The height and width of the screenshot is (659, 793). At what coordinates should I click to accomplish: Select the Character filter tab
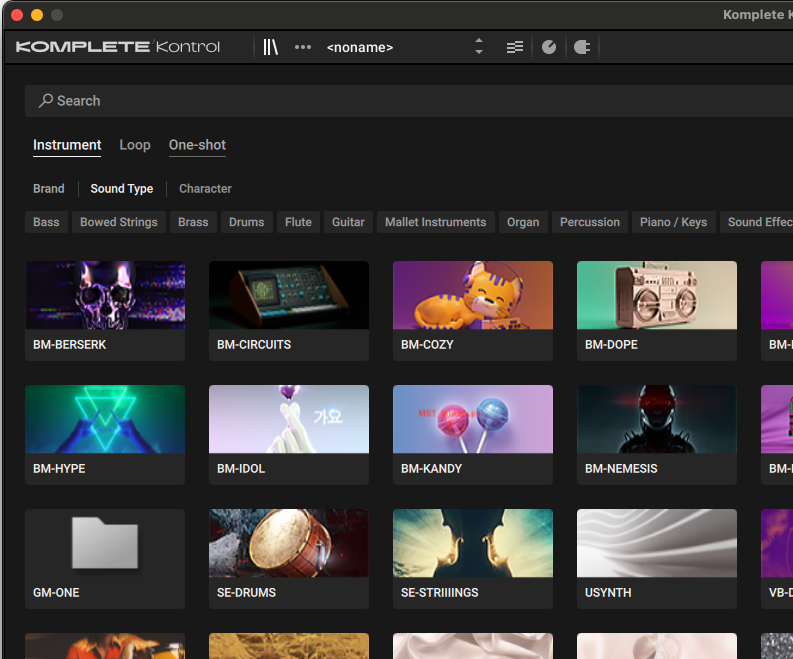click(x=205, y=189)
